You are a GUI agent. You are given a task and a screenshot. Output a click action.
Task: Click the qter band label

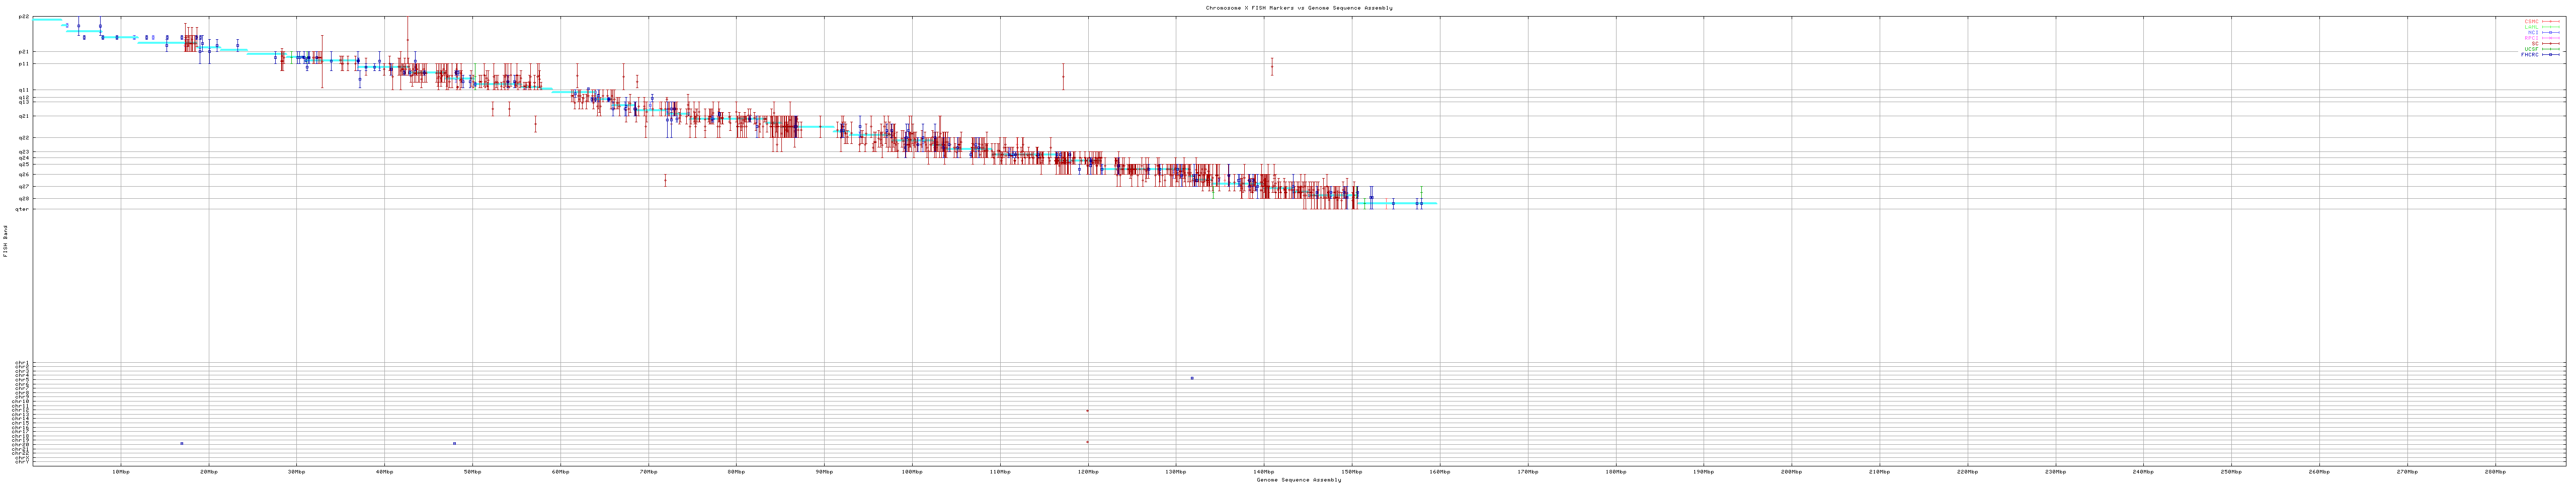point(22,209)
